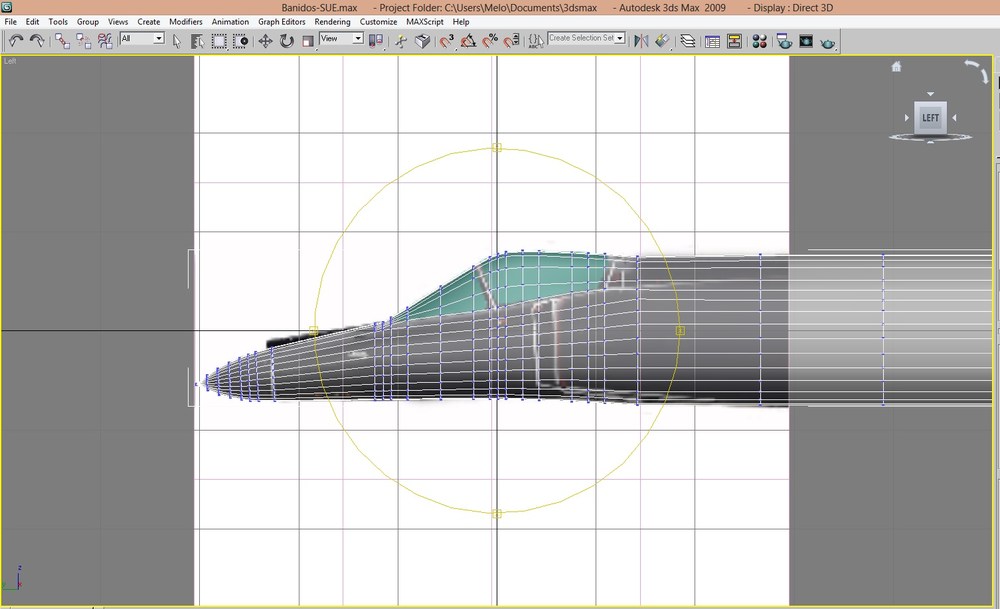This screenshot has width=1000, height=609.
Task: Open the Render Setup teapot dialog
Action: coord(784,41)
